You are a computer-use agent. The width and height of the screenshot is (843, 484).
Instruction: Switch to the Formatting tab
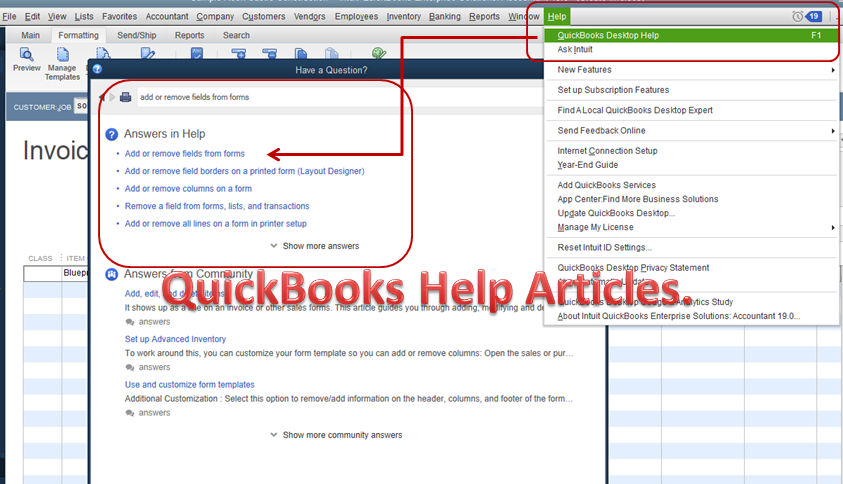pyautogui.click(x=78, y=35)
